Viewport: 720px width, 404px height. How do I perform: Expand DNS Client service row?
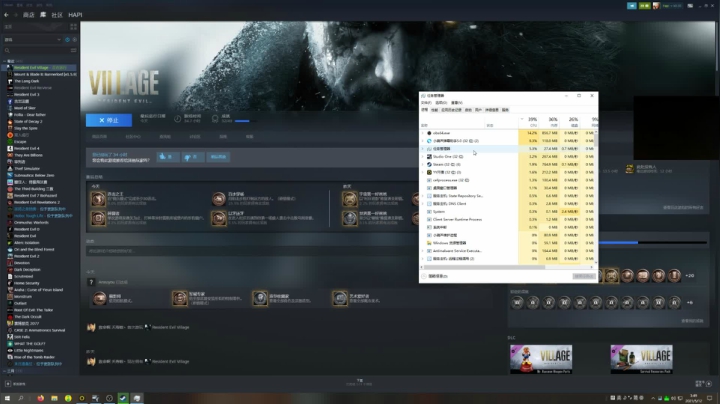click(x=423, y=204)
